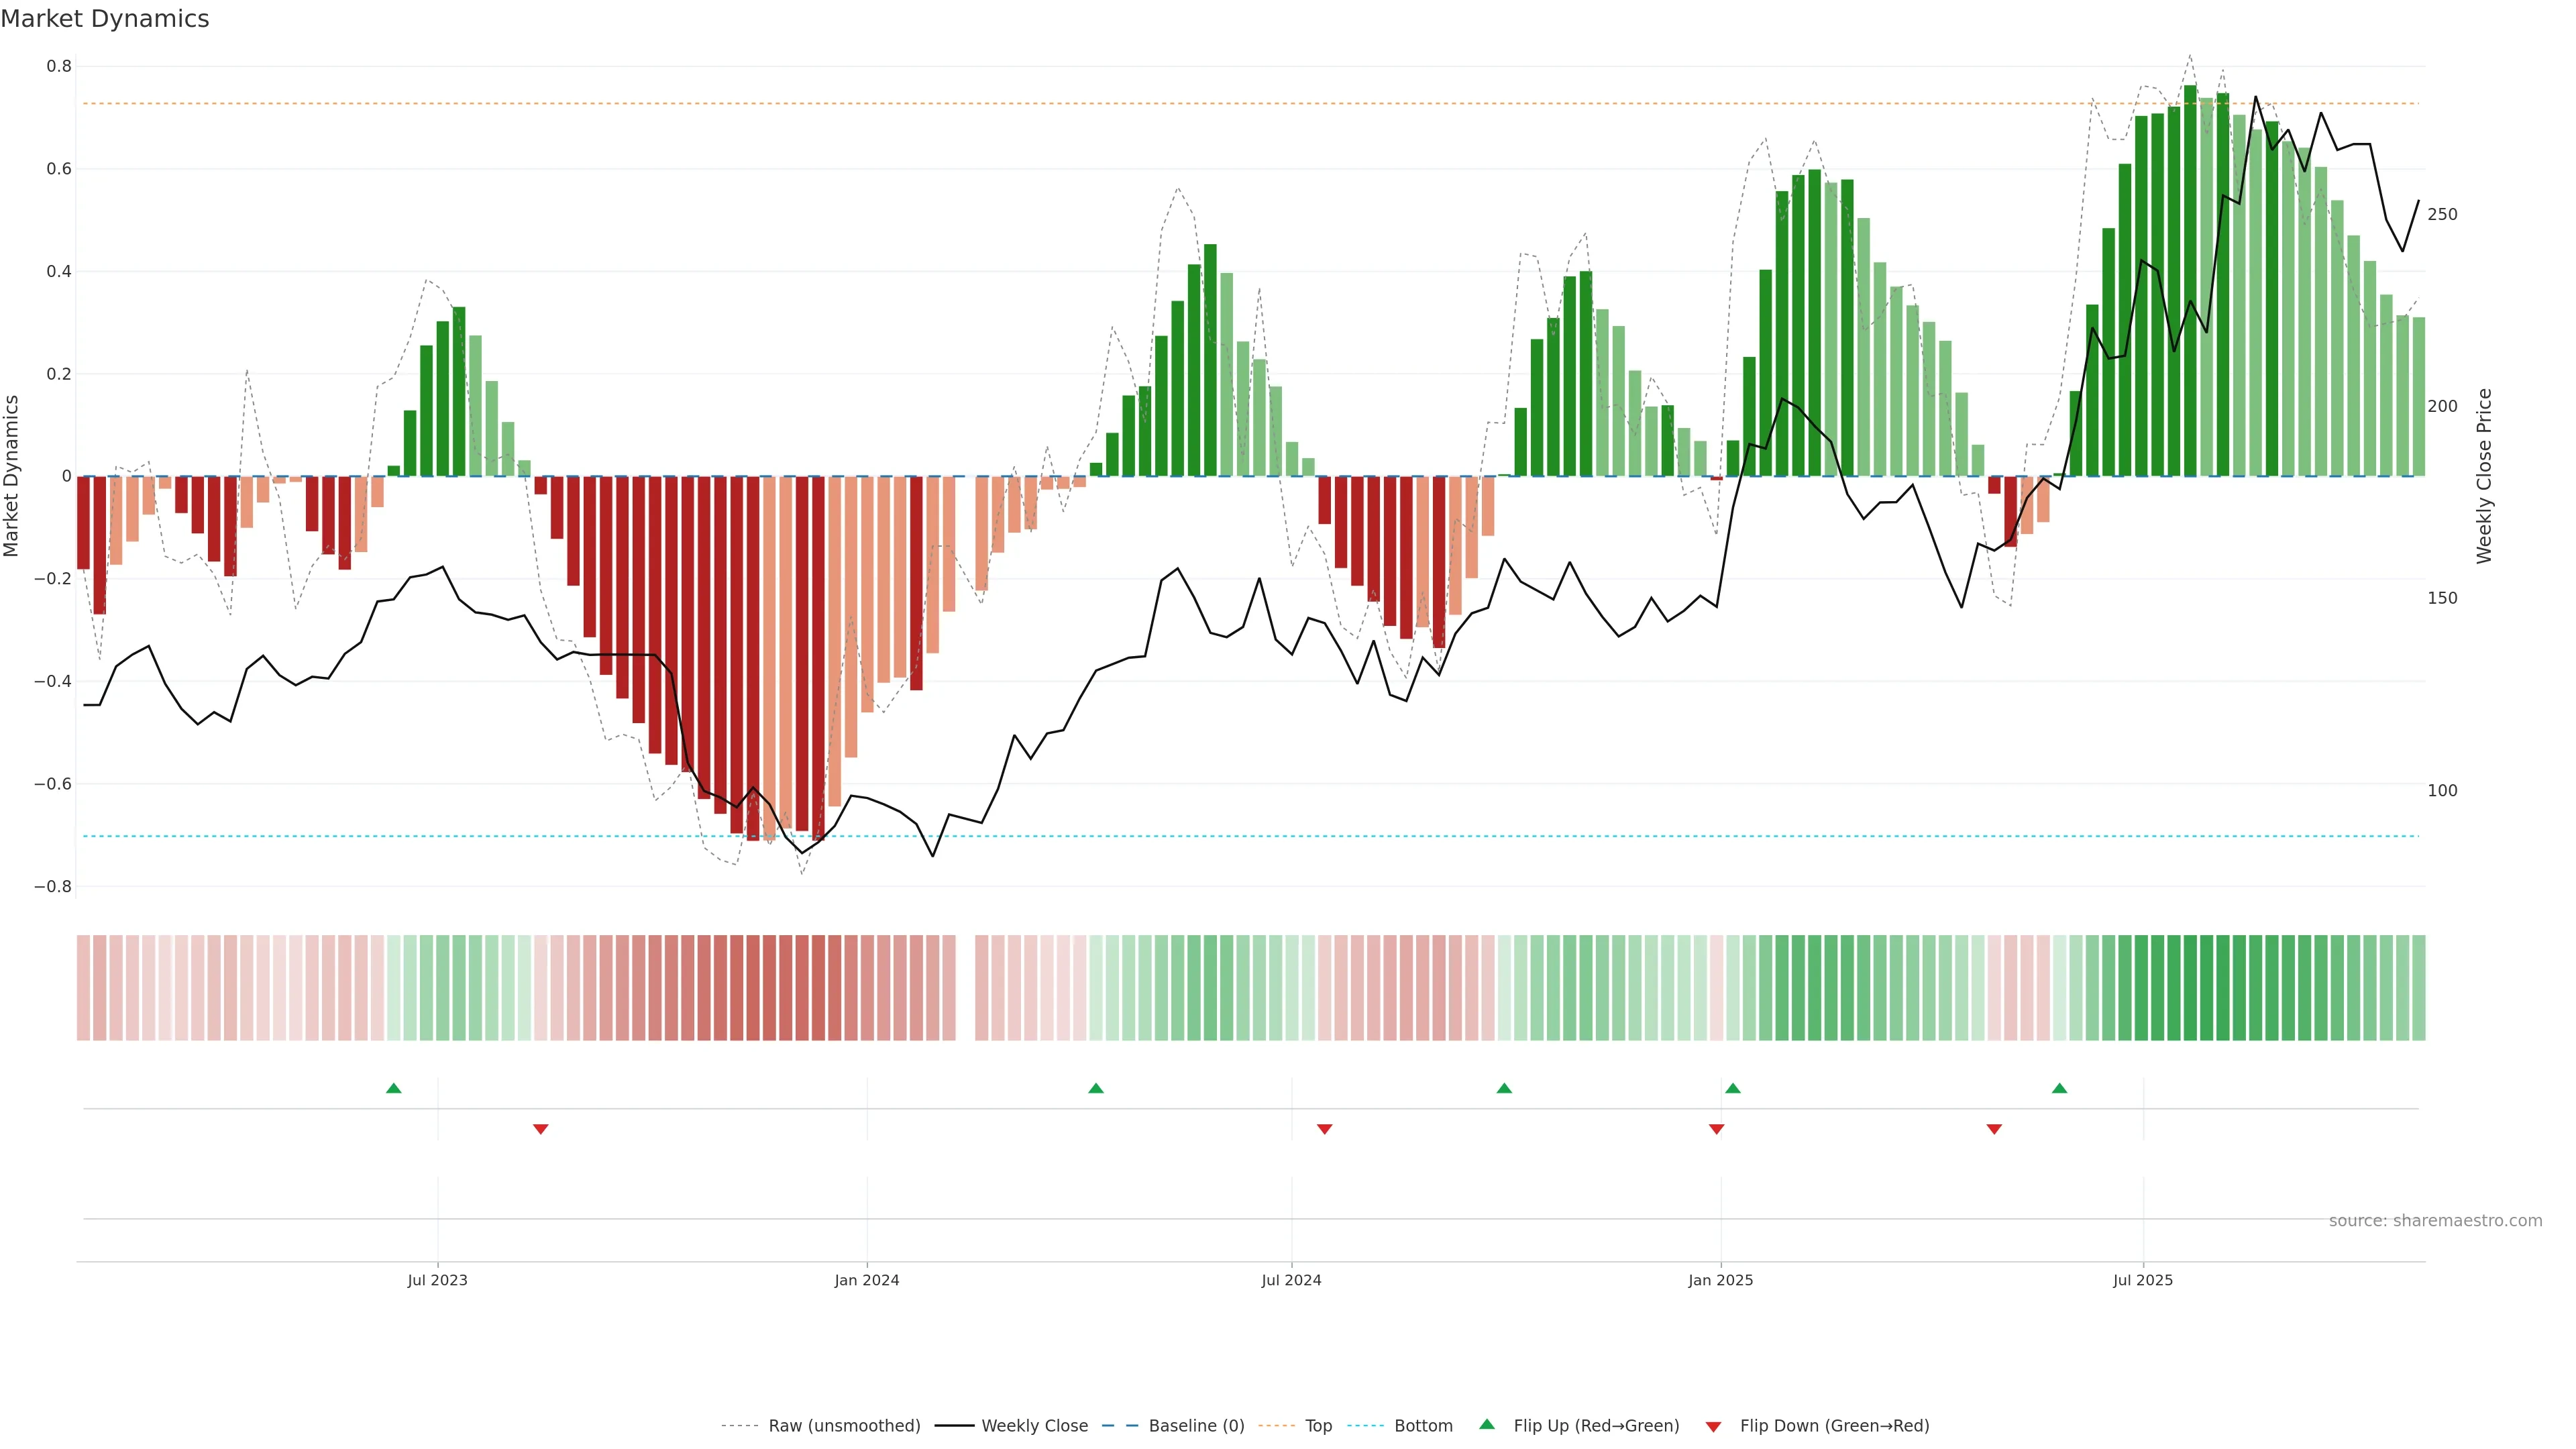Click the Jul 2025 x-axis label
Image resolution: width=2576 pixels, height=1449 pixels.
[2143, 1280]
